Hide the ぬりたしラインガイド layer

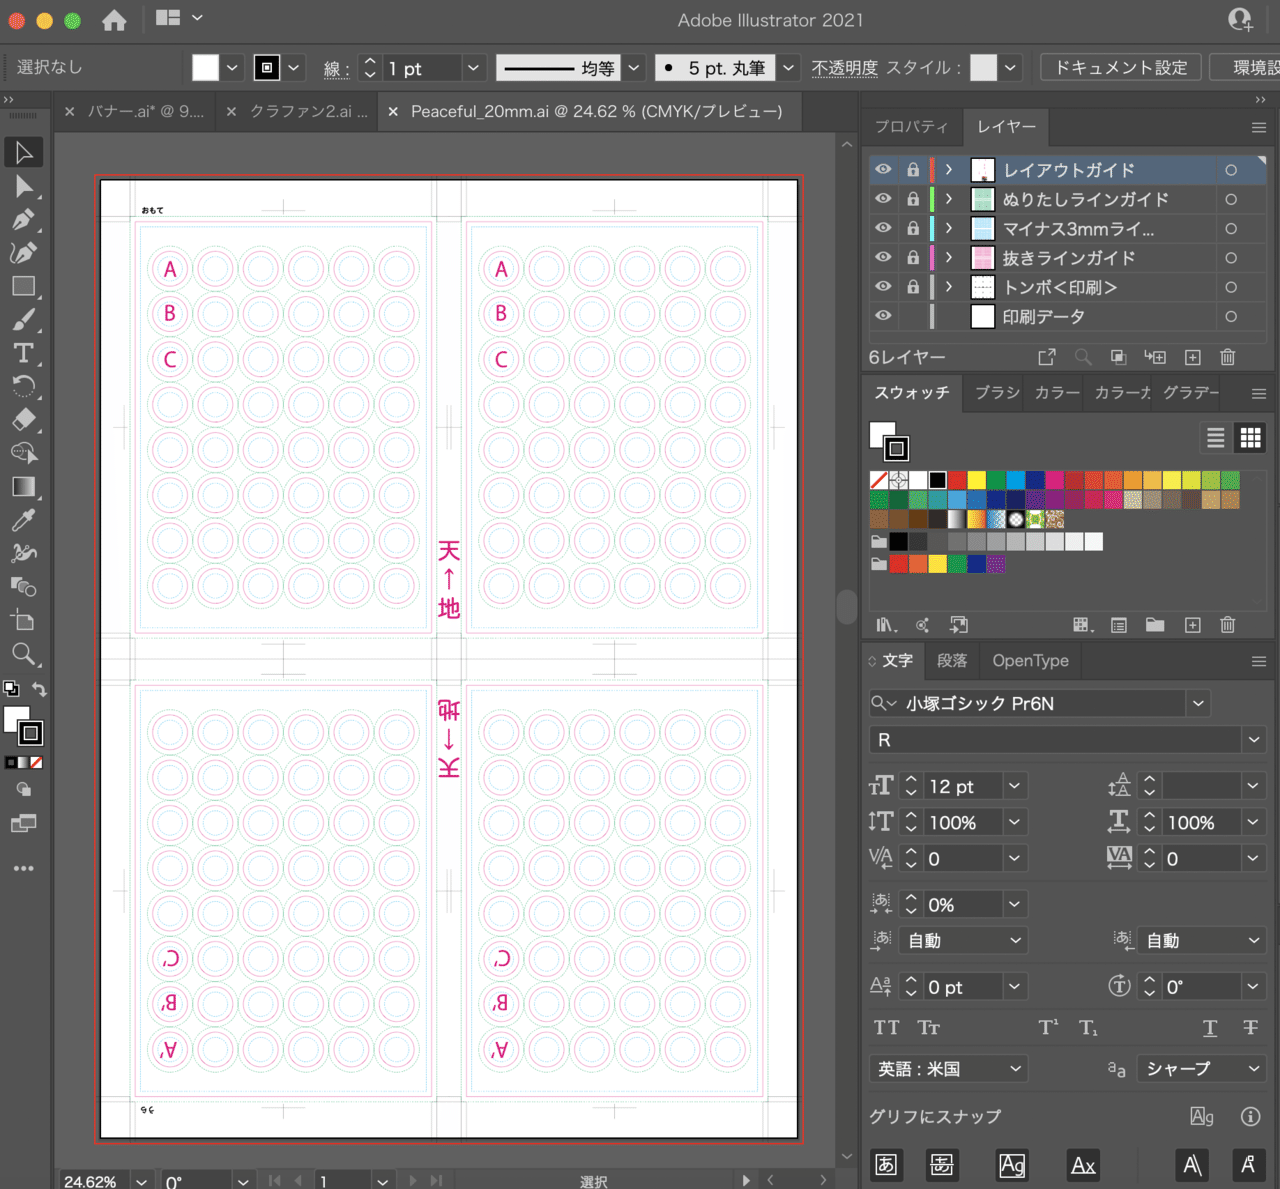click(883, 199)
